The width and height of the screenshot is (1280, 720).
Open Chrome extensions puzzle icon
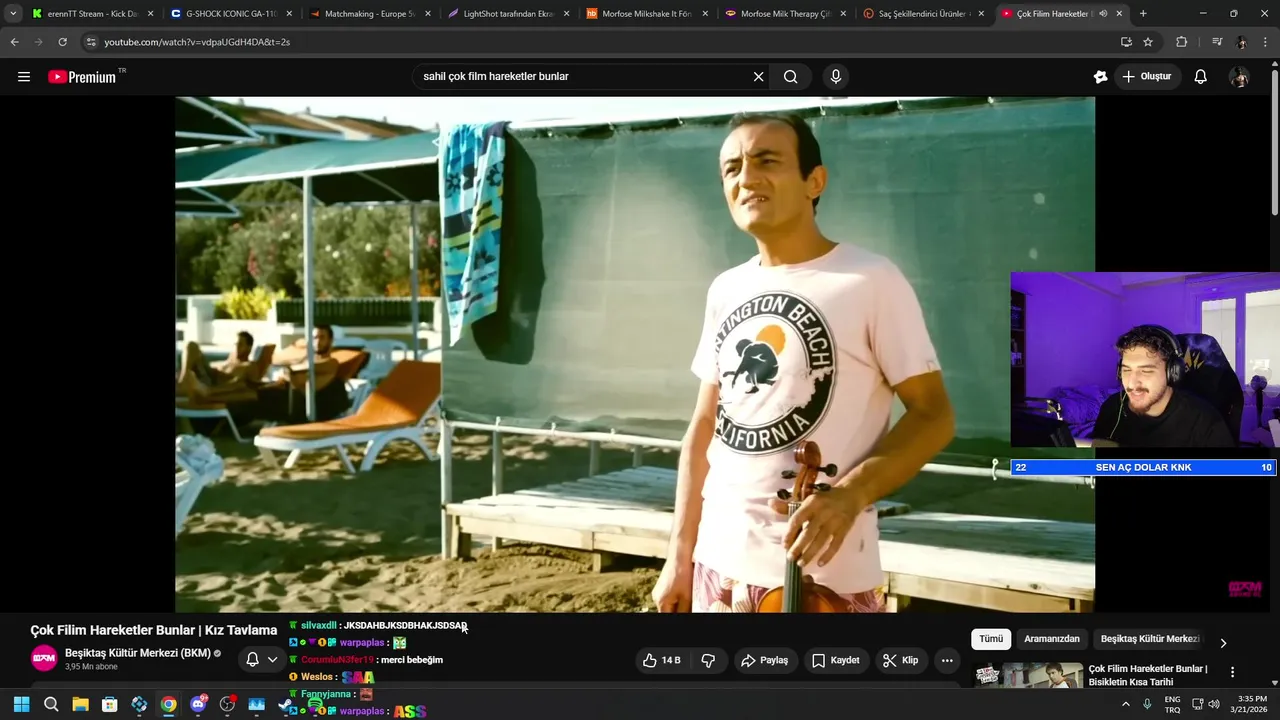pos(1181,42)
